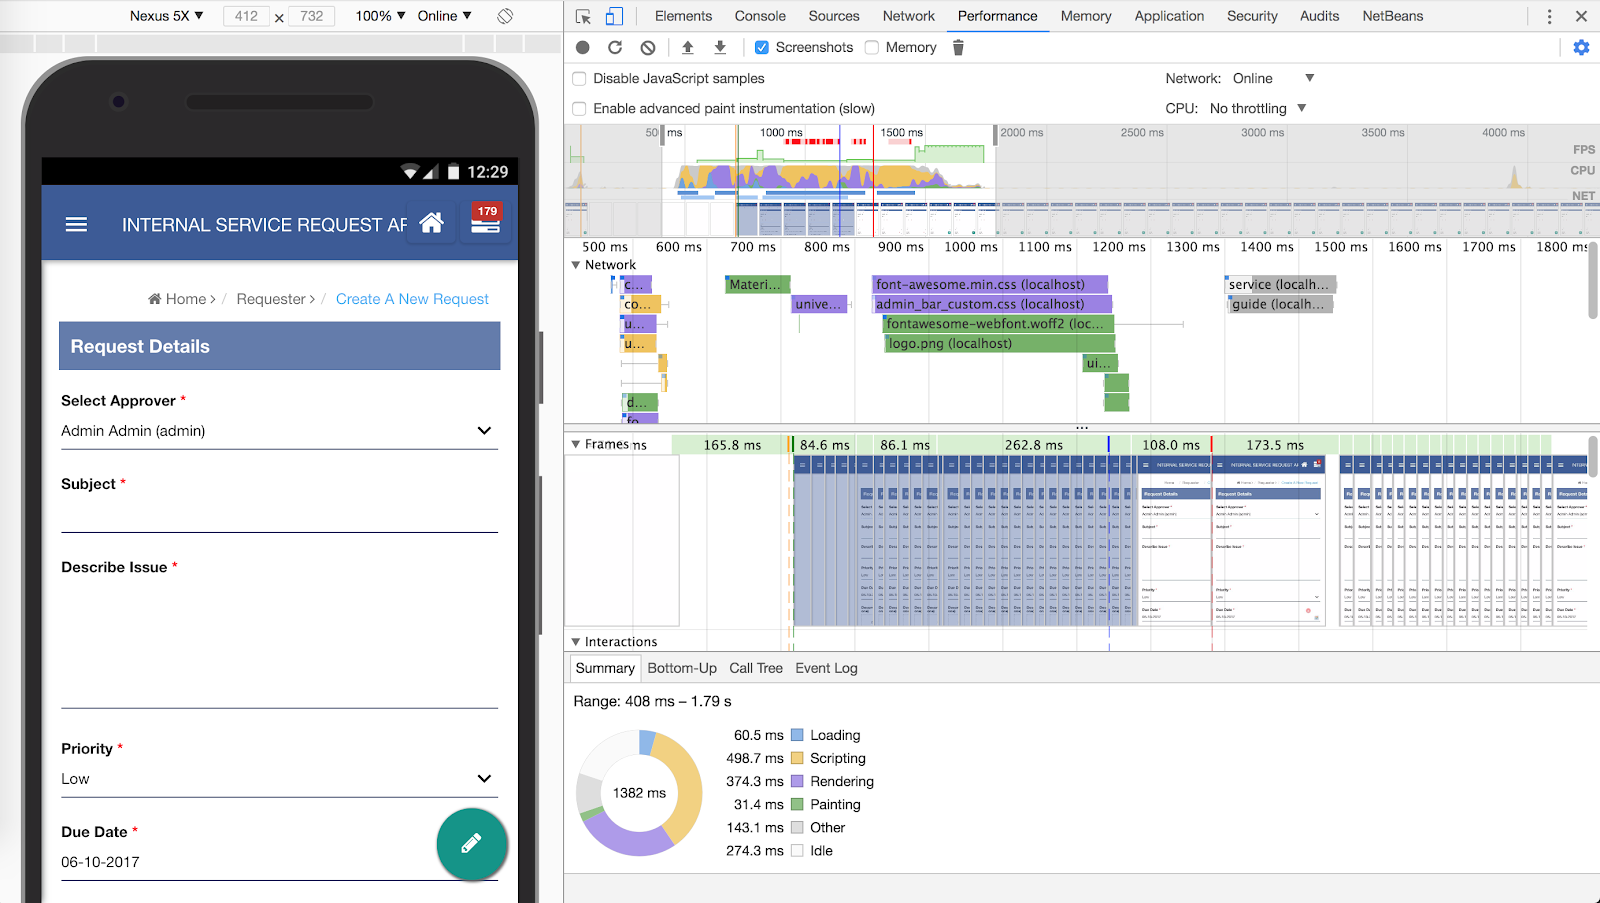Switch to the Call Tree tab
This screenshot has width=1600, height=903.
coord(756,668)
